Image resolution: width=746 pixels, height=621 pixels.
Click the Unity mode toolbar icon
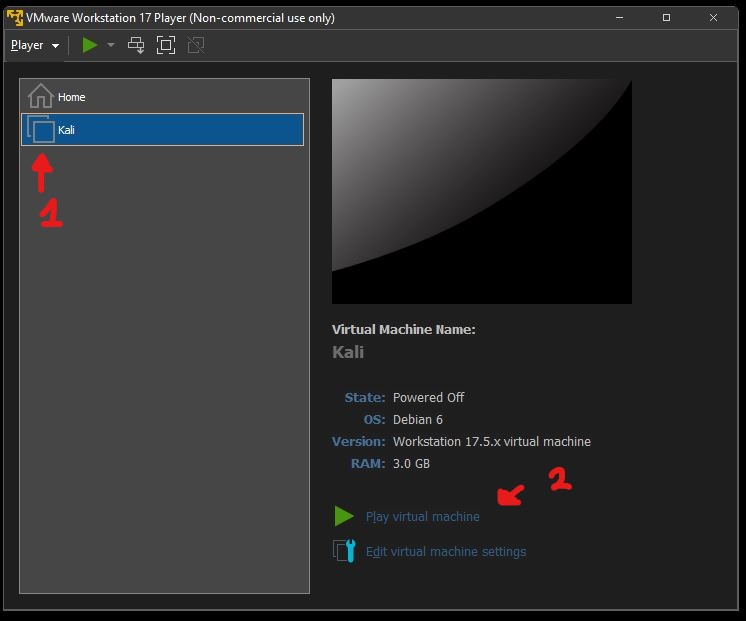tap(196, 45)
